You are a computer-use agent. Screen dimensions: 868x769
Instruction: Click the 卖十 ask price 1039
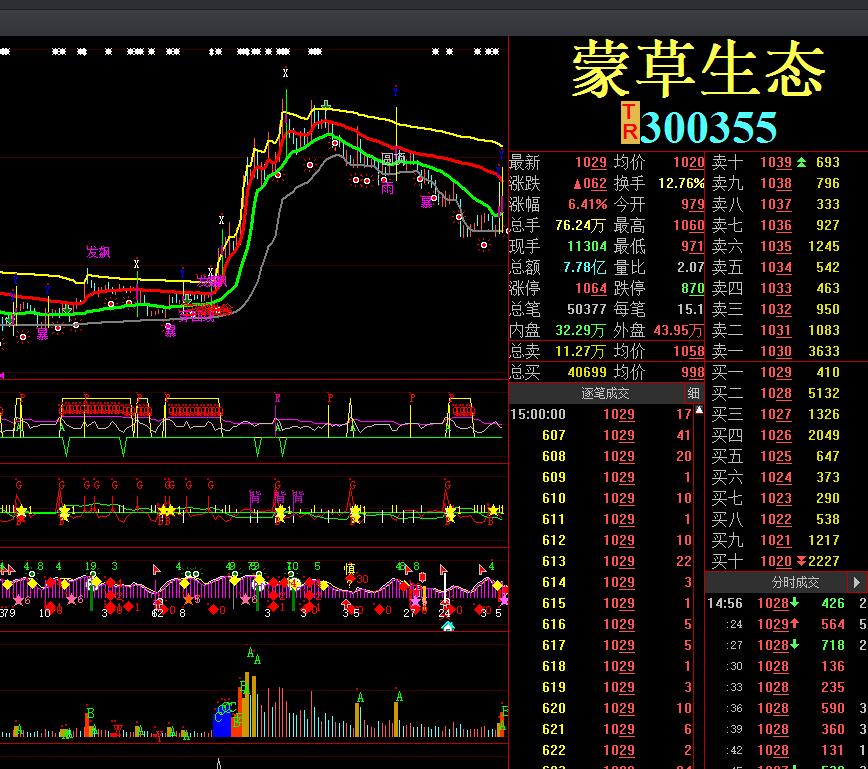(x=776, y=162)
